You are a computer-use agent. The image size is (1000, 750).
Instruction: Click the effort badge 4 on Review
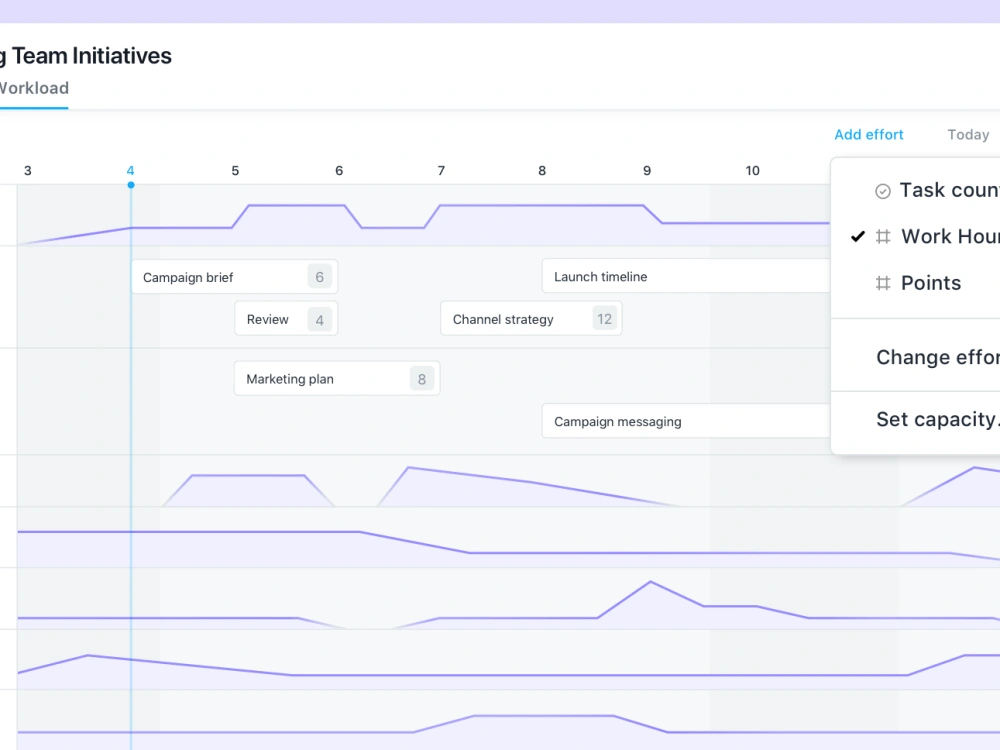point(319,319)
